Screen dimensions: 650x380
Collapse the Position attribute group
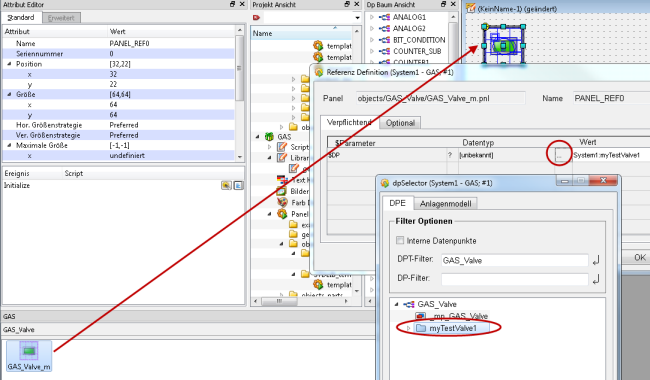9,64
